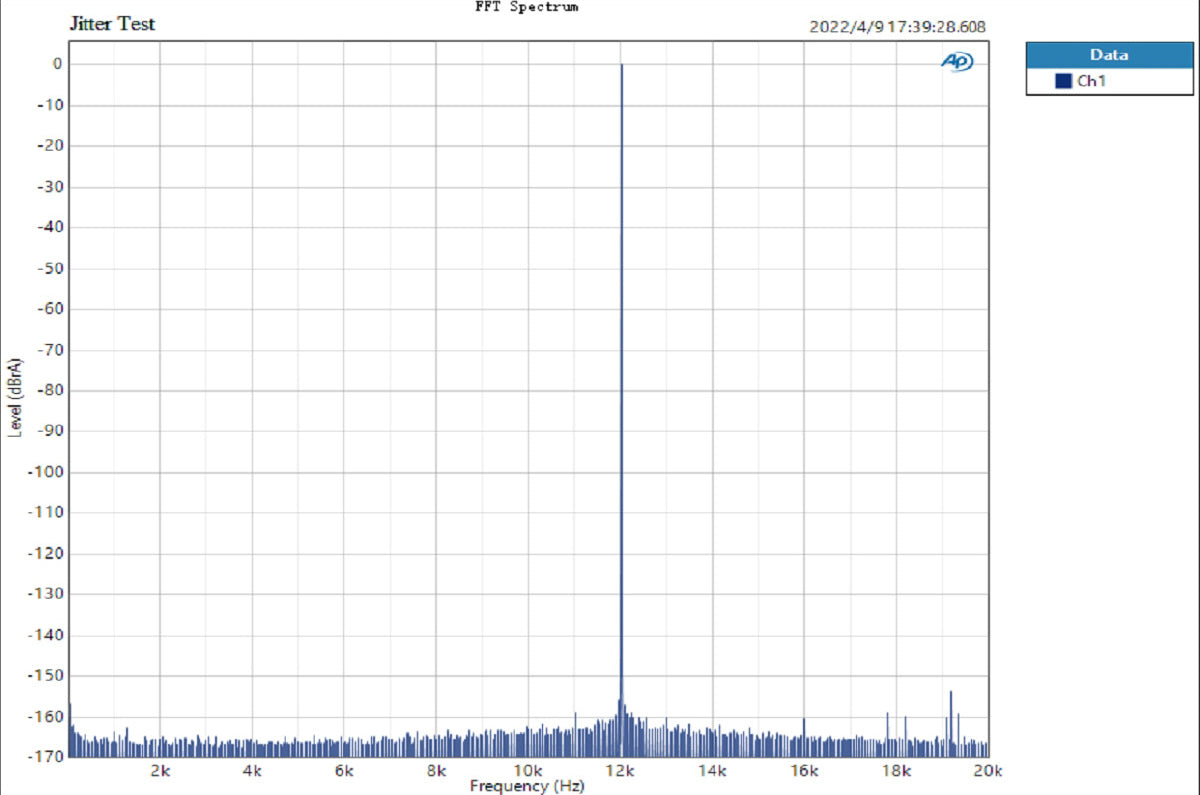Click the 2k tick label on the x-axis

[161, 770]
